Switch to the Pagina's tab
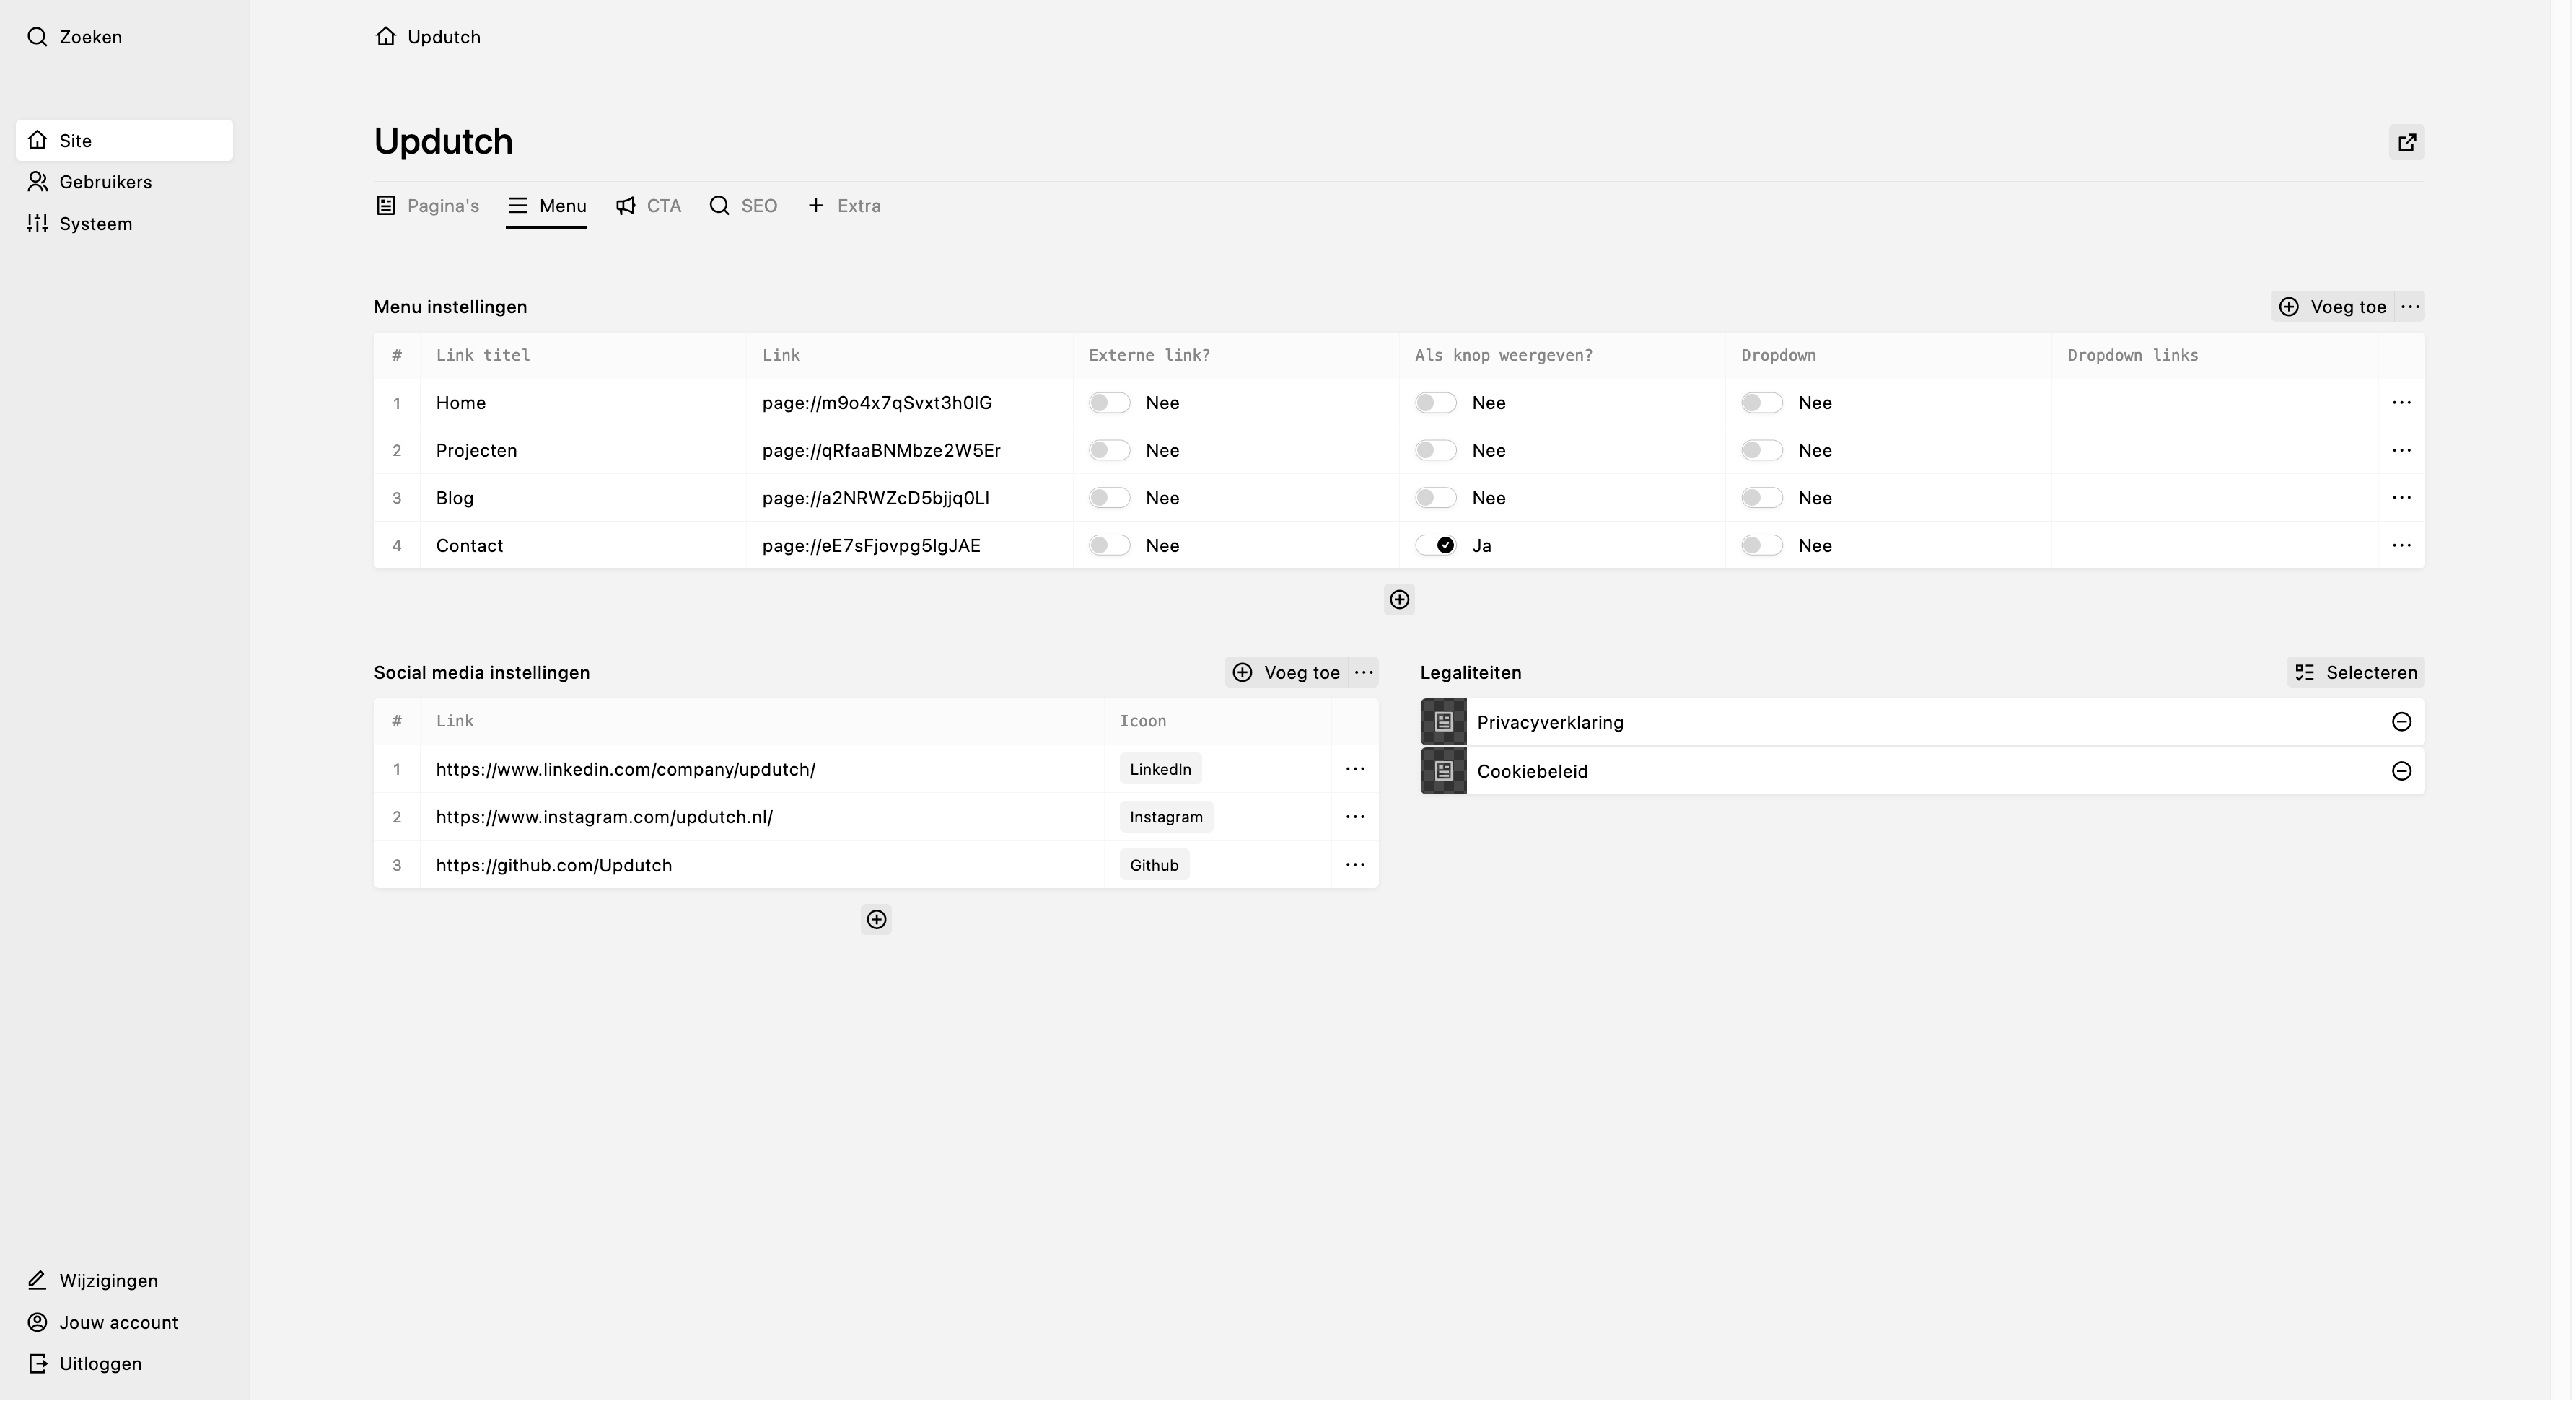 428,206
